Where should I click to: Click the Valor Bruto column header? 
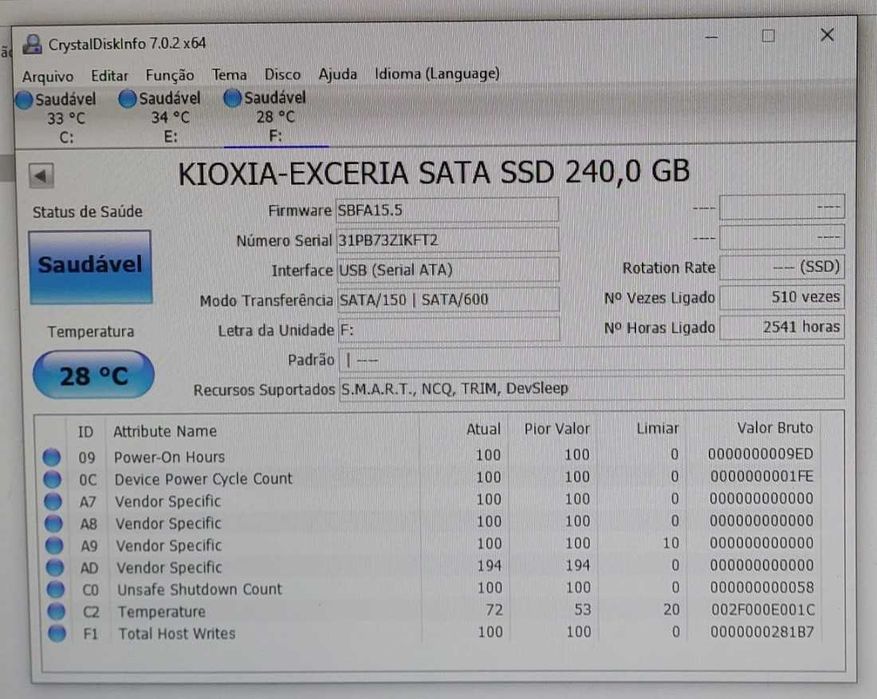(775, 428)
